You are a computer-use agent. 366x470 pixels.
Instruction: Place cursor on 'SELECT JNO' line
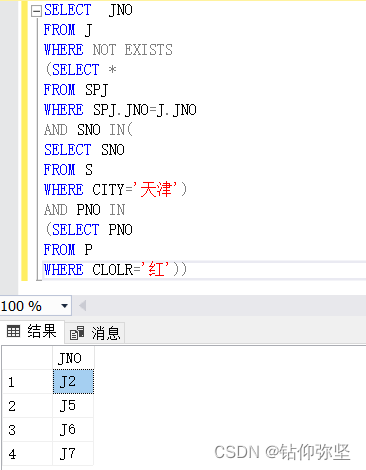click(x=88, y=10)
